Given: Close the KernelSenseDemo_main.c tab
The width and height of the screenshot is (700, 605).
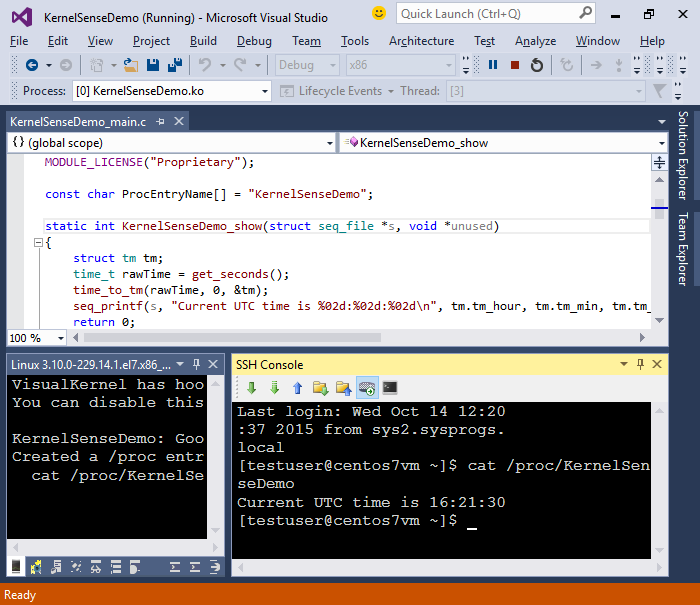Looking at the screenshot, I should (179, 121).
